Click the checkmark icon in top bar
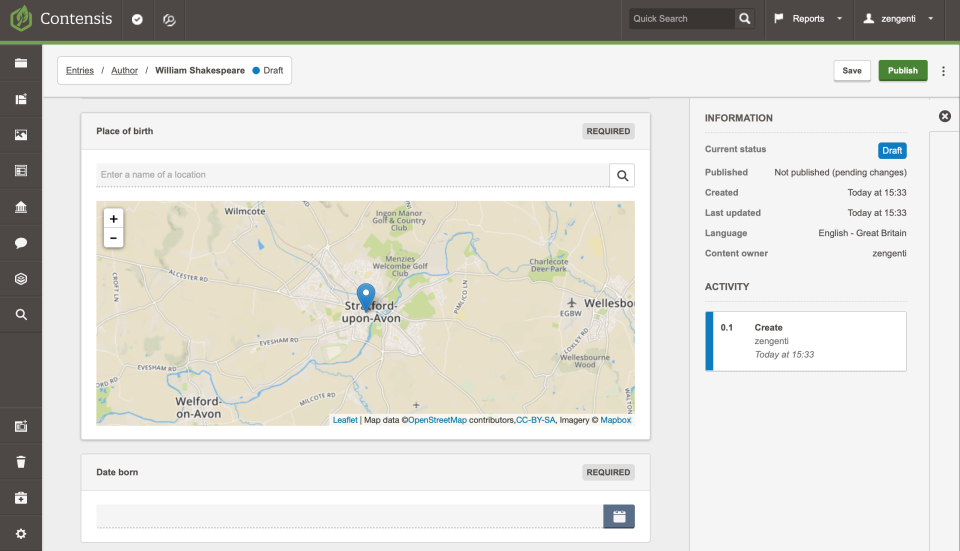This screenshot has width=960, height=551. click(x=137, y=19)
